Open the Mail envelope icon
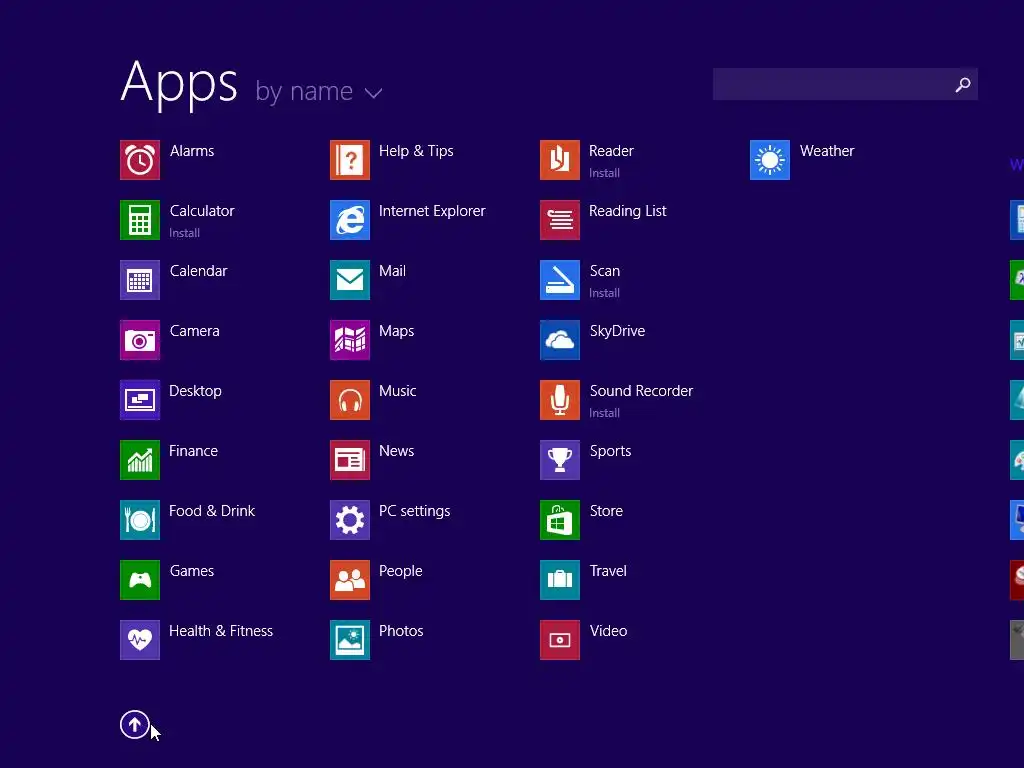This screenshot has width=1024, height=768. coord(350,280)
